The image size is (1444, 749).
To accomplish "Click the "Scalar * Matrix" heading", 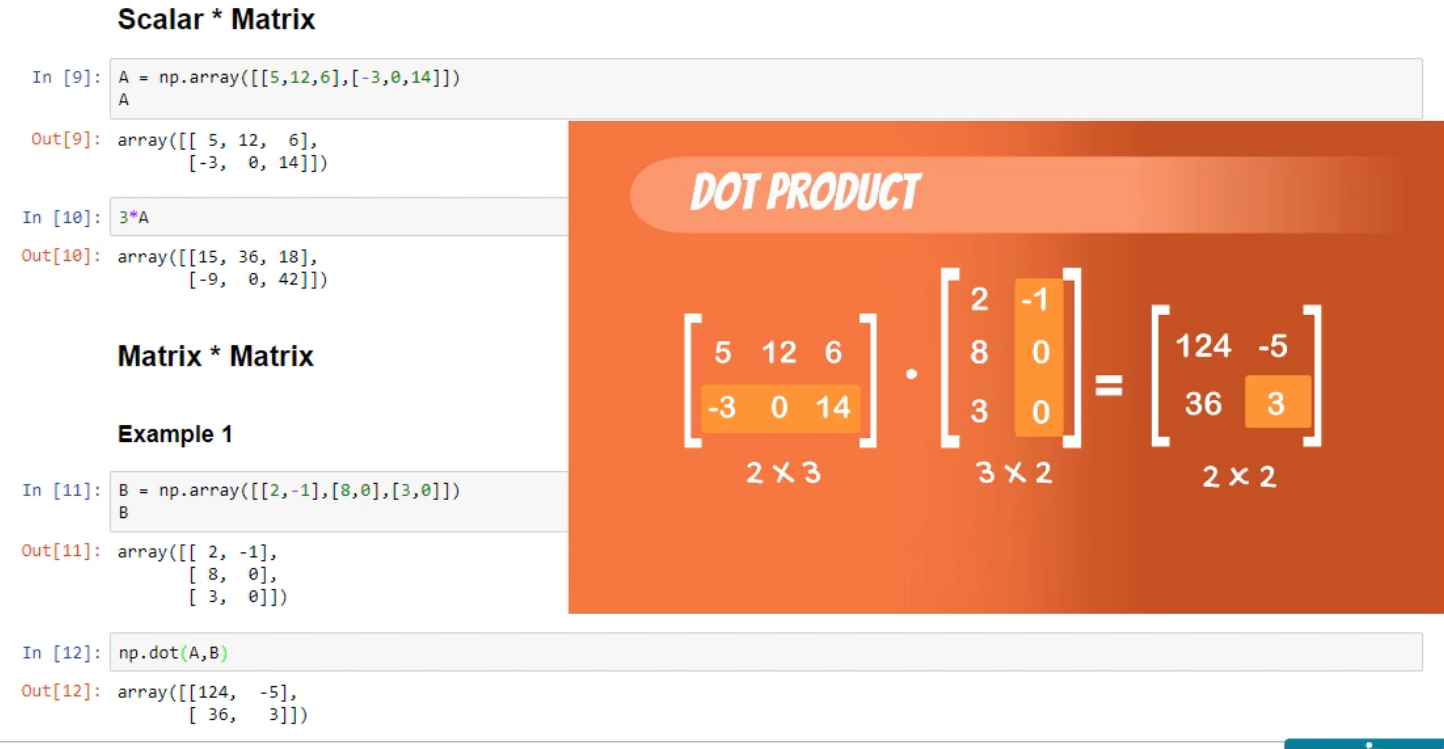I will [x=216, y=19].
